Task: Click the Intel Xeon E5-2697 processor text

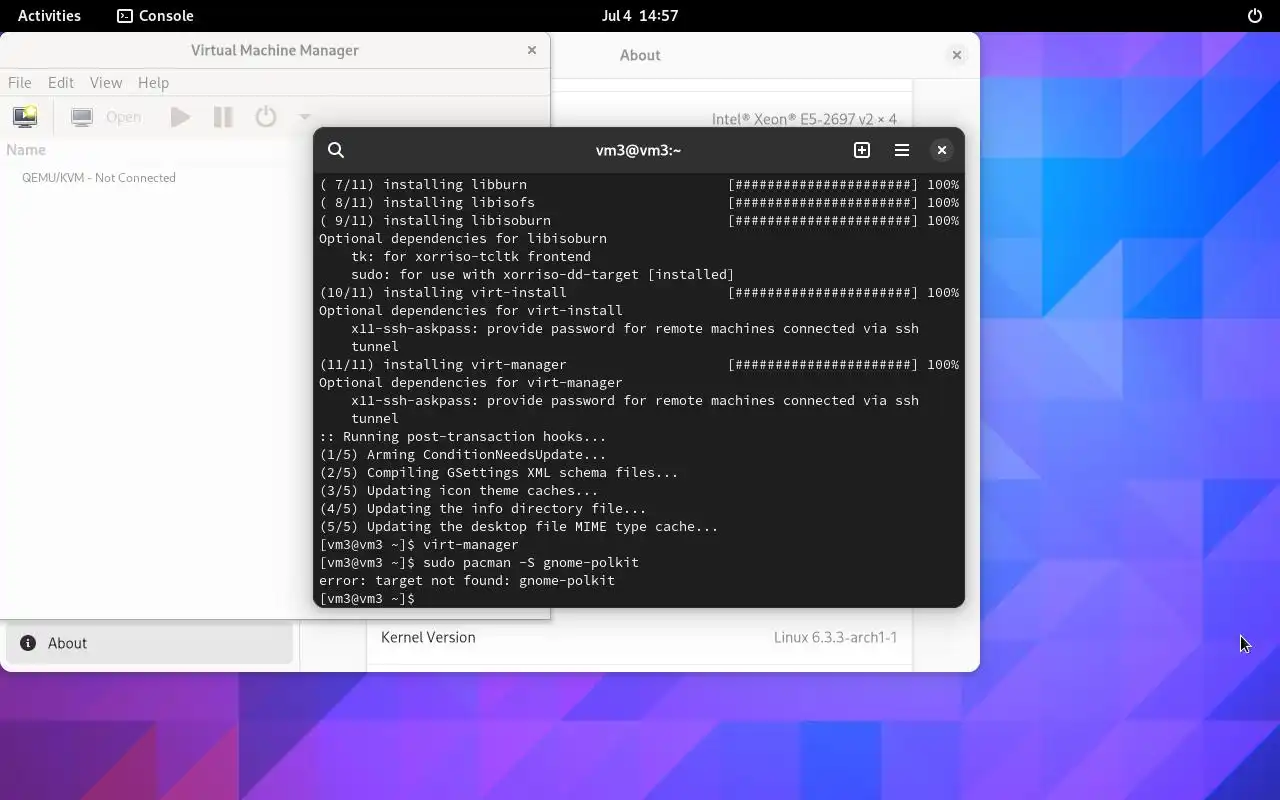Action: pyautogui.click(x=804, y=119)
